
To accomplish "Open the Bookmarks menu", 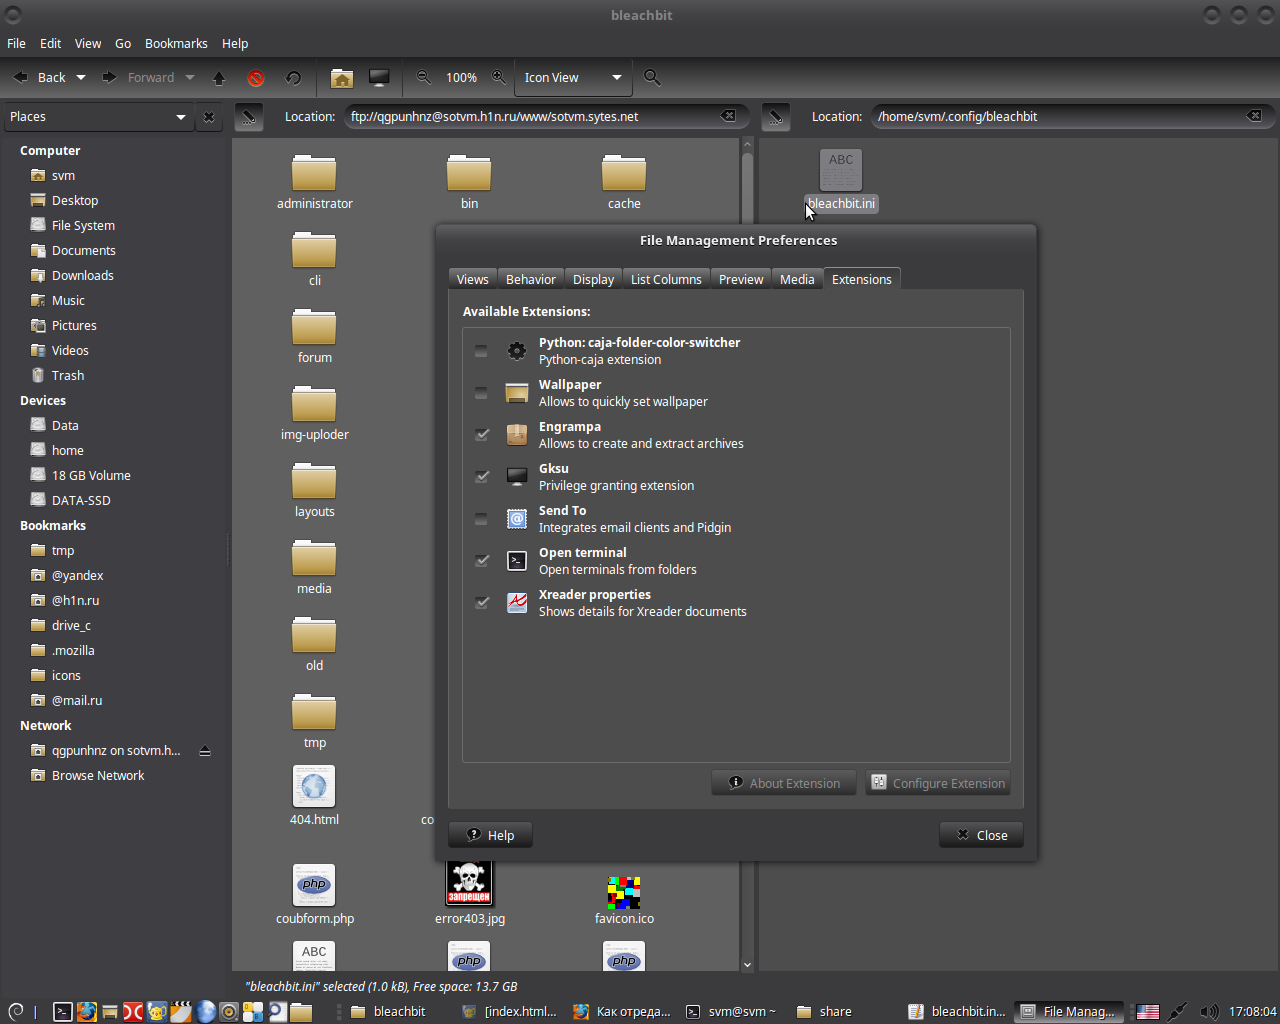I will point(176,44).
